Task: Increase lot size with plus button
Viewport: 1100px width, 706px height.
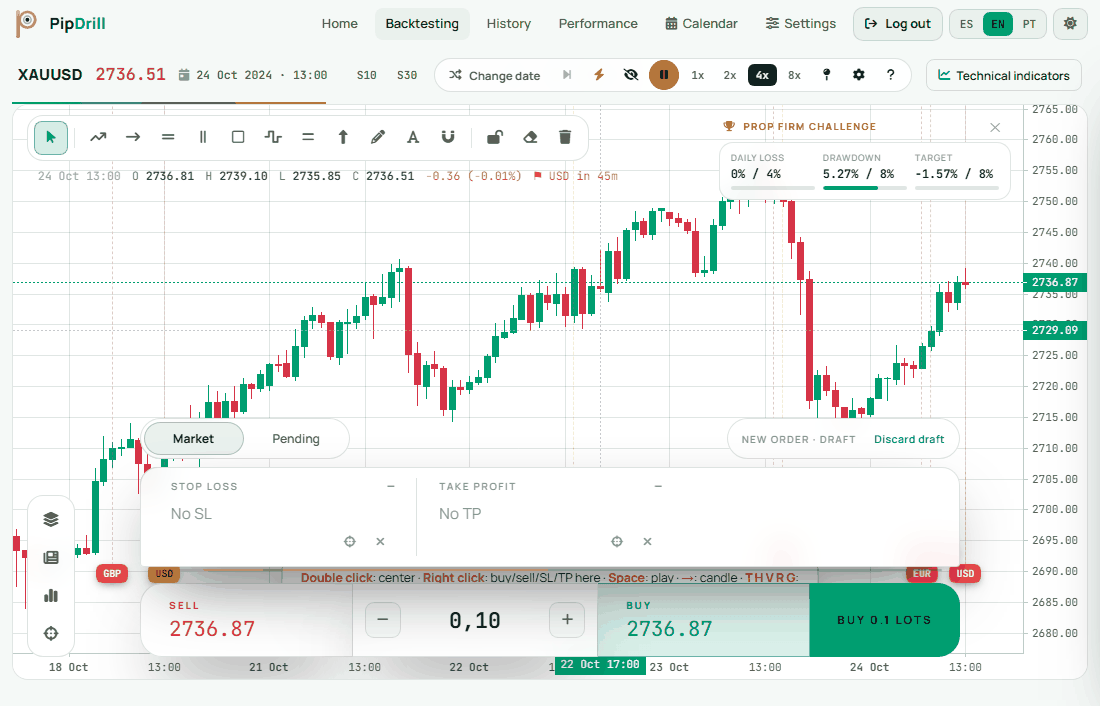Action: (568, 620)
